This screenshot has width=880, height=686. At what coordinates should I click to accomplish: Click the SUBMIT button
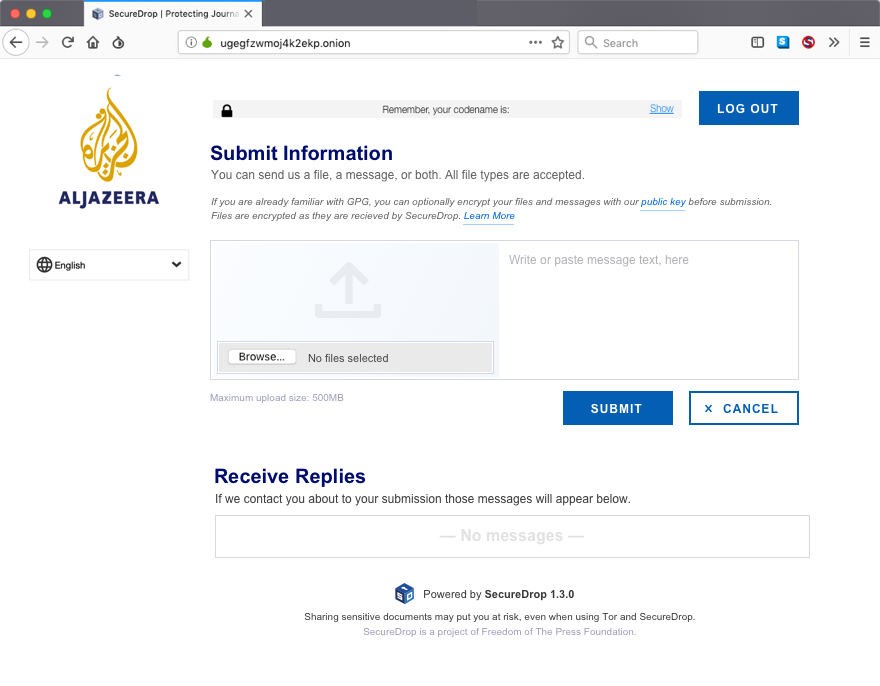click(617, 408)
